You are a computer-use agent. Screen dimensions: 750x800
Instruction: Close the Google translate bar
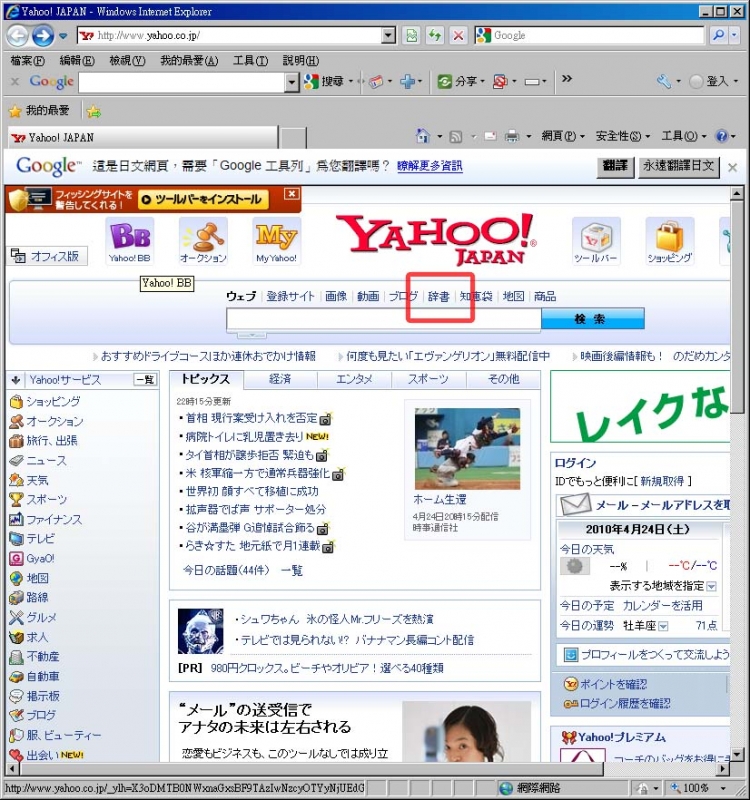(732, 167)
